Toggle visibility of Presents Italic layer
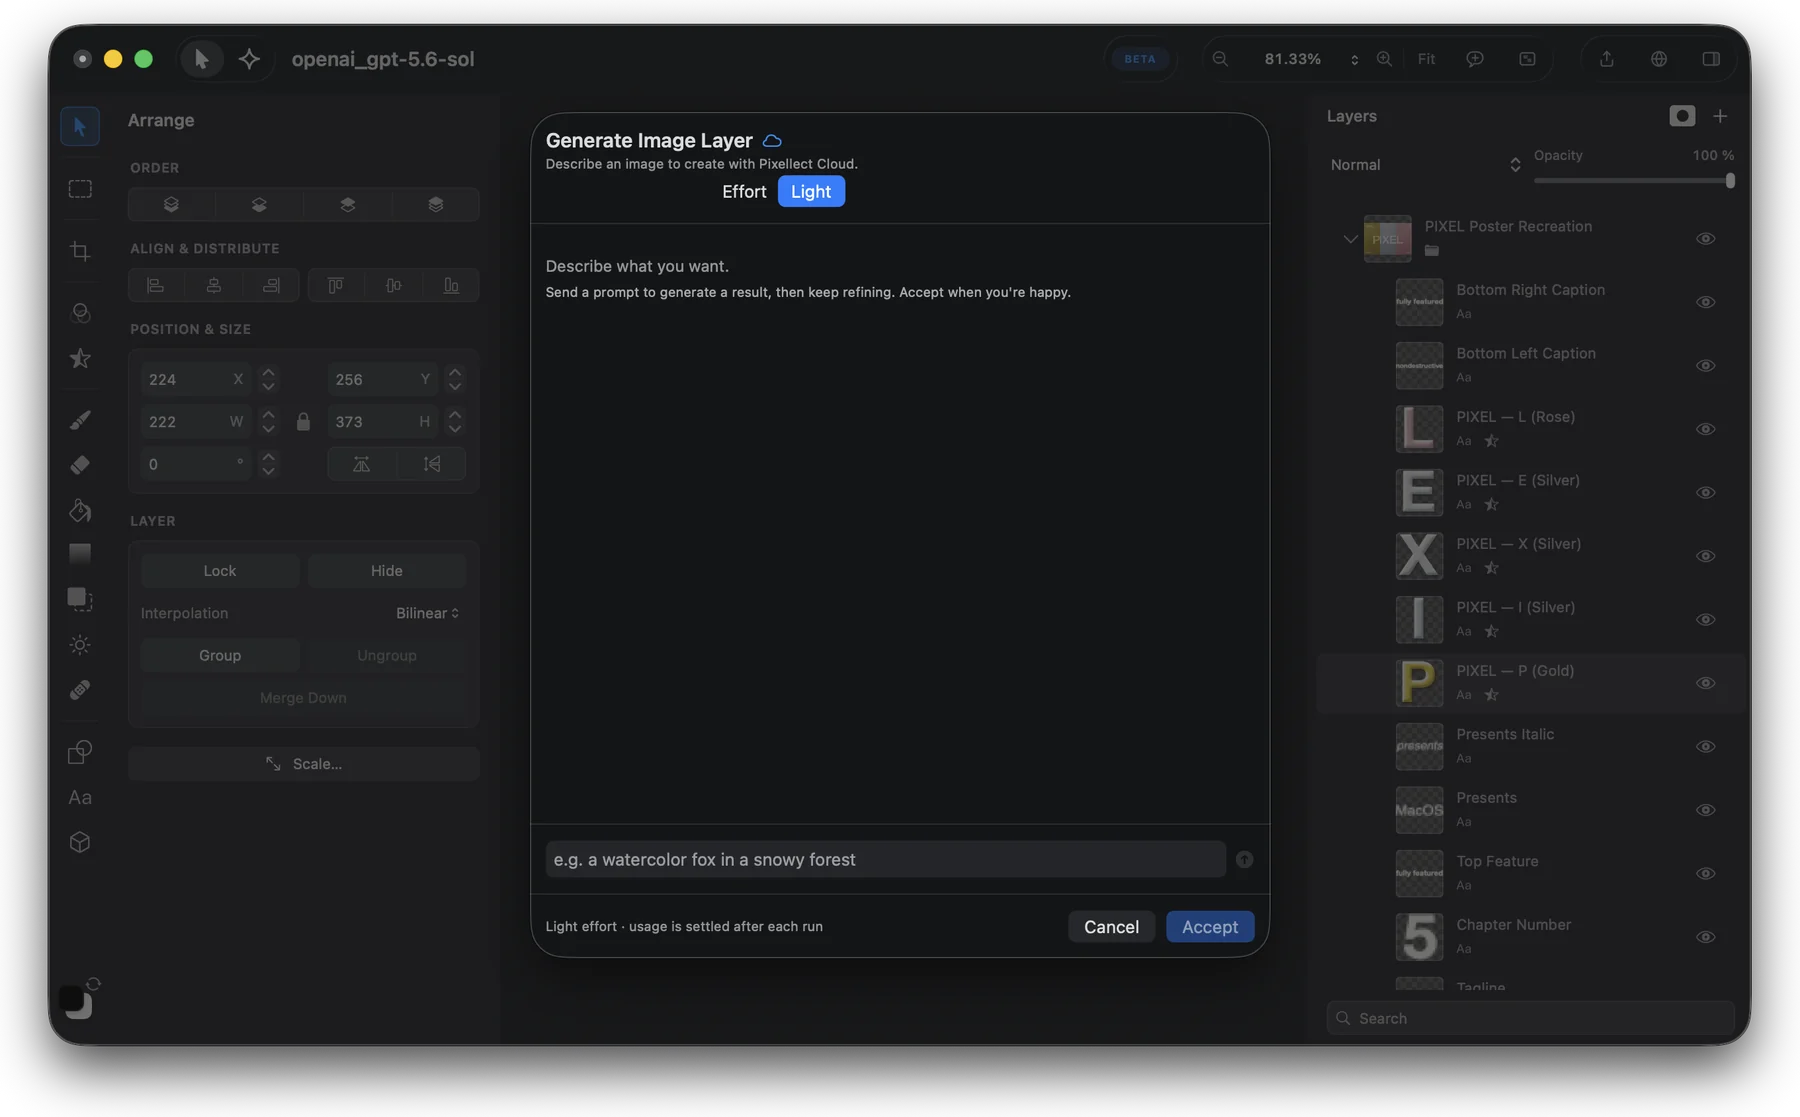This screenshot has width=1800, height=1117. (1706, 747)
